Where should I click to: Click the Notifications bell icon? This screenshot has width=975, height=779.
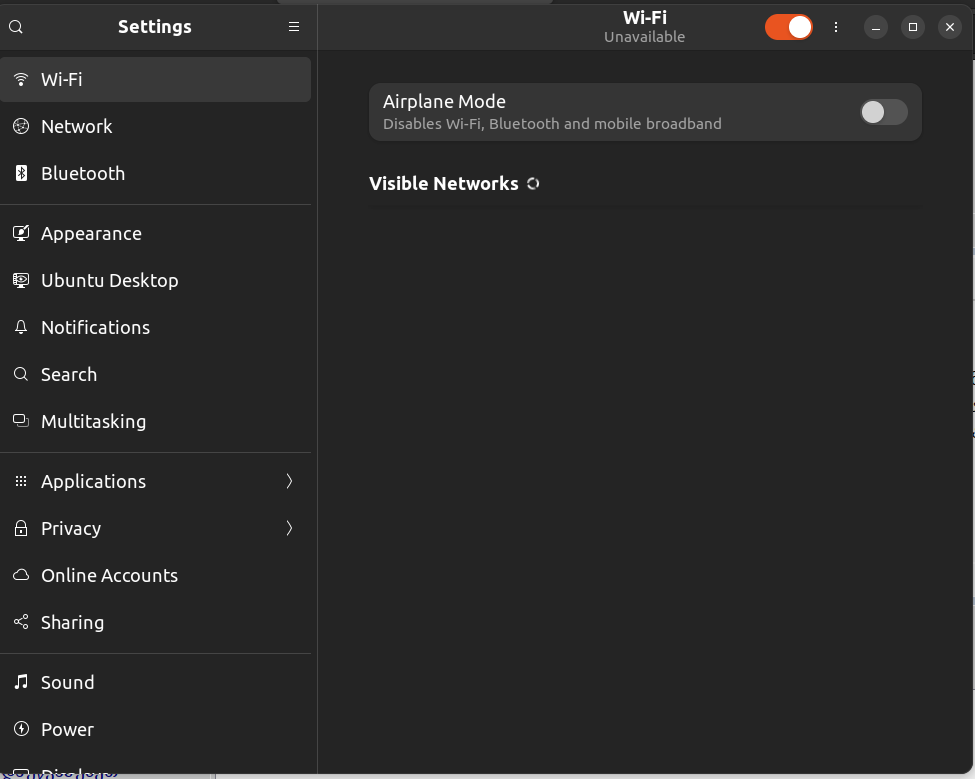21,327
